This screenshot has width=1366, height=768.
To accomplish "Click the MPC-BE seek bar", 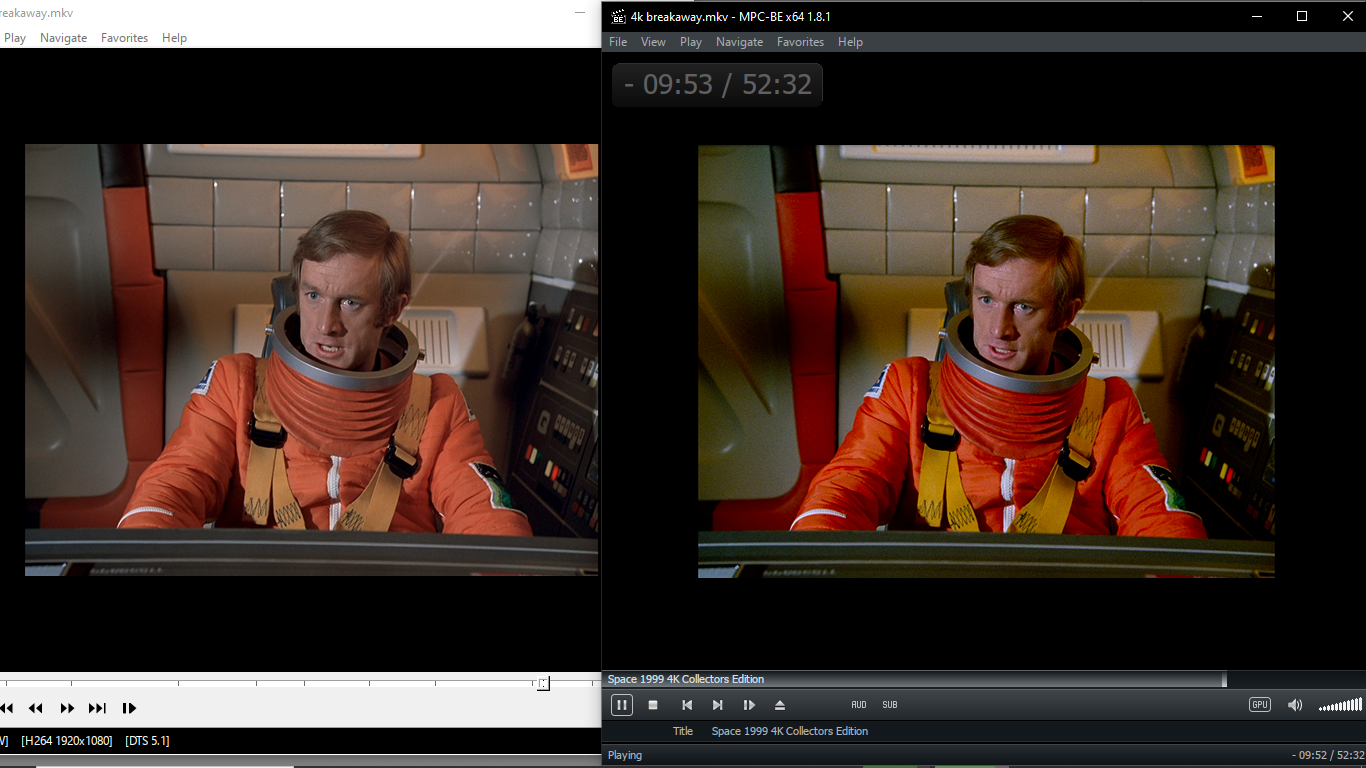I will (x=983, y=679).
